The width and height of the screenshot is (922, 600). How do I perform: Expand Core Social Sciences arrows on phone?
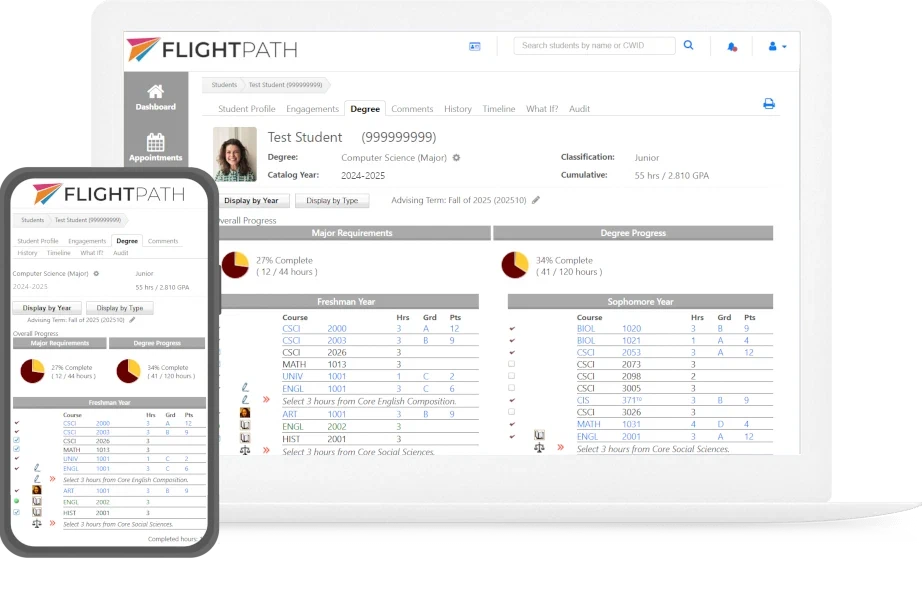coord(52,523)
